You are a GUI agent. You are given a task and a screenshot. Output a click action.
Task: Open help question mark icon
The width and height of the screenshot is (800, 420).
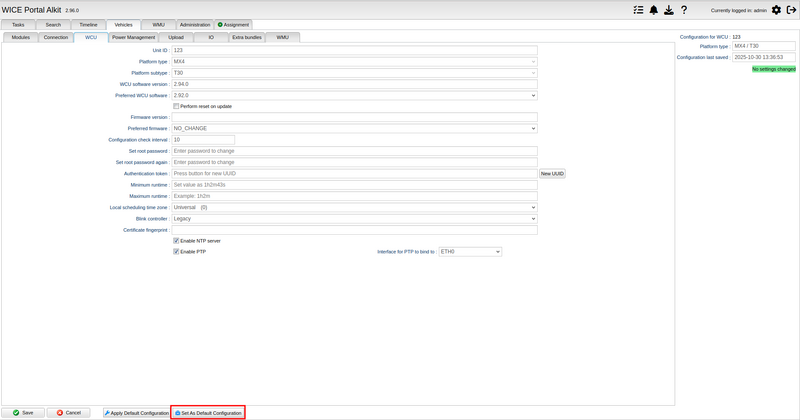pyautogui.click(x=684, y=10)
